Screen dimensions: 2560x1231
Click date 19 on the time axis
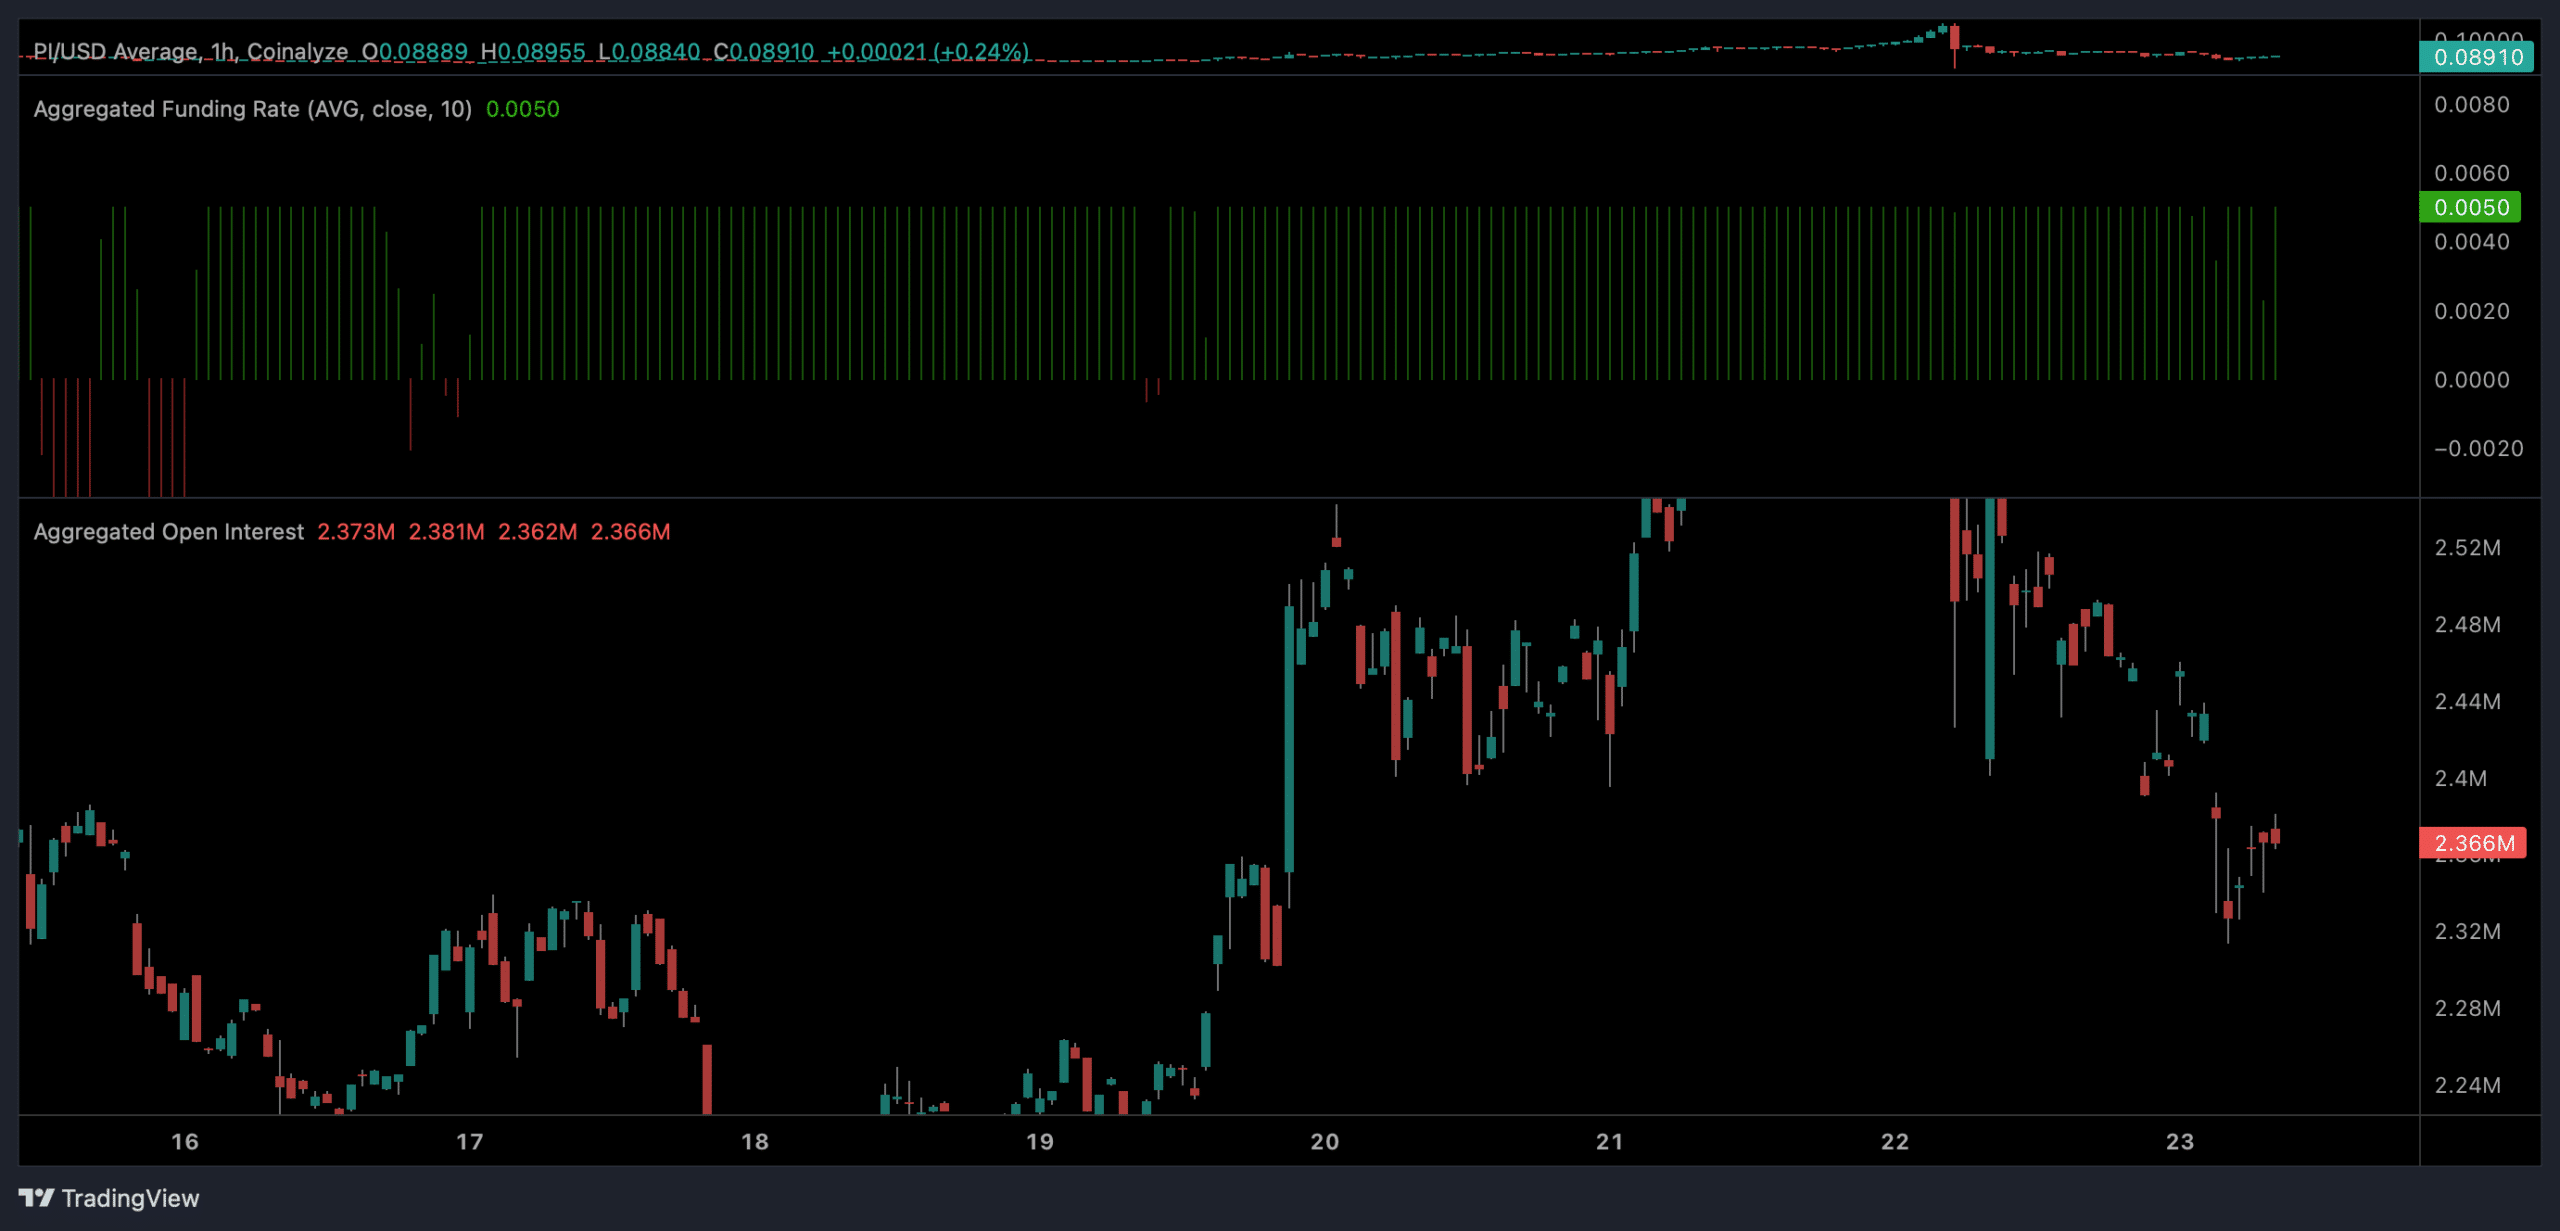coord(1040,1142)
